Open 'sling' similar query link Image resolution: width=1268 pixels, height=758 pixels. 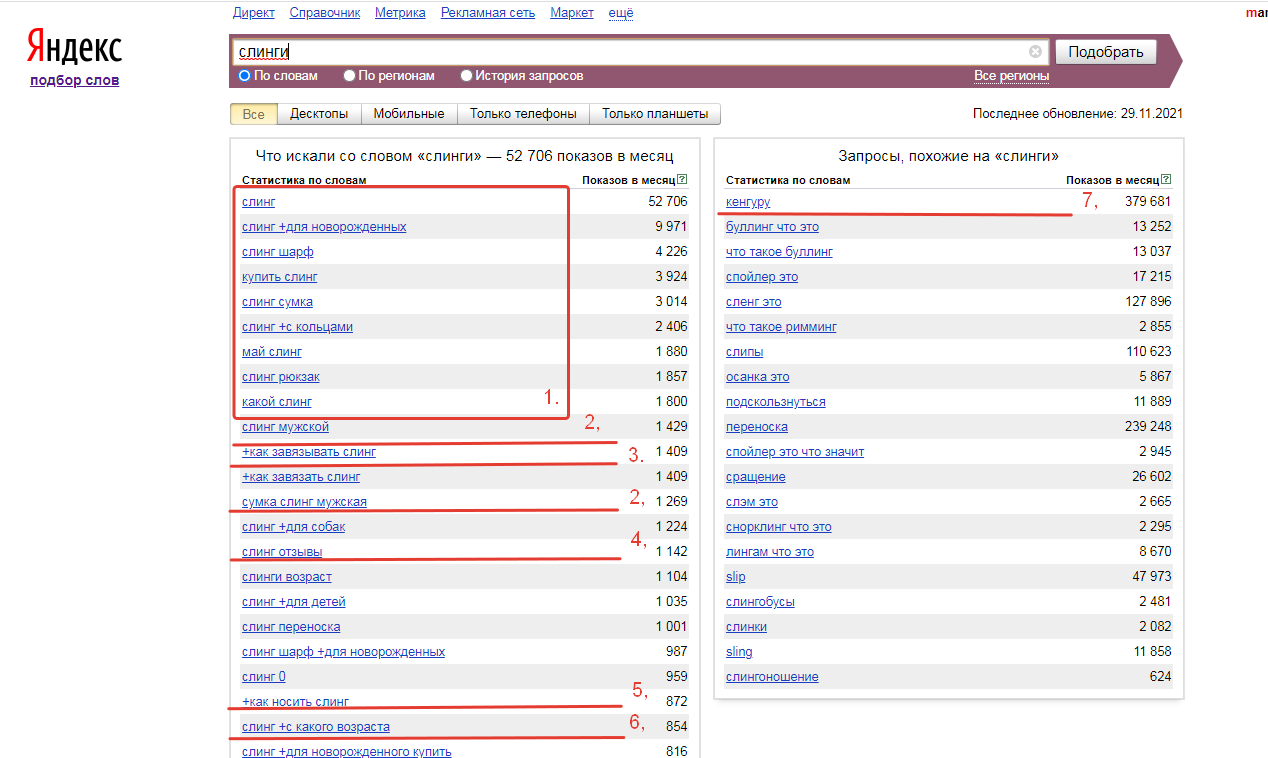pos(739,652)
